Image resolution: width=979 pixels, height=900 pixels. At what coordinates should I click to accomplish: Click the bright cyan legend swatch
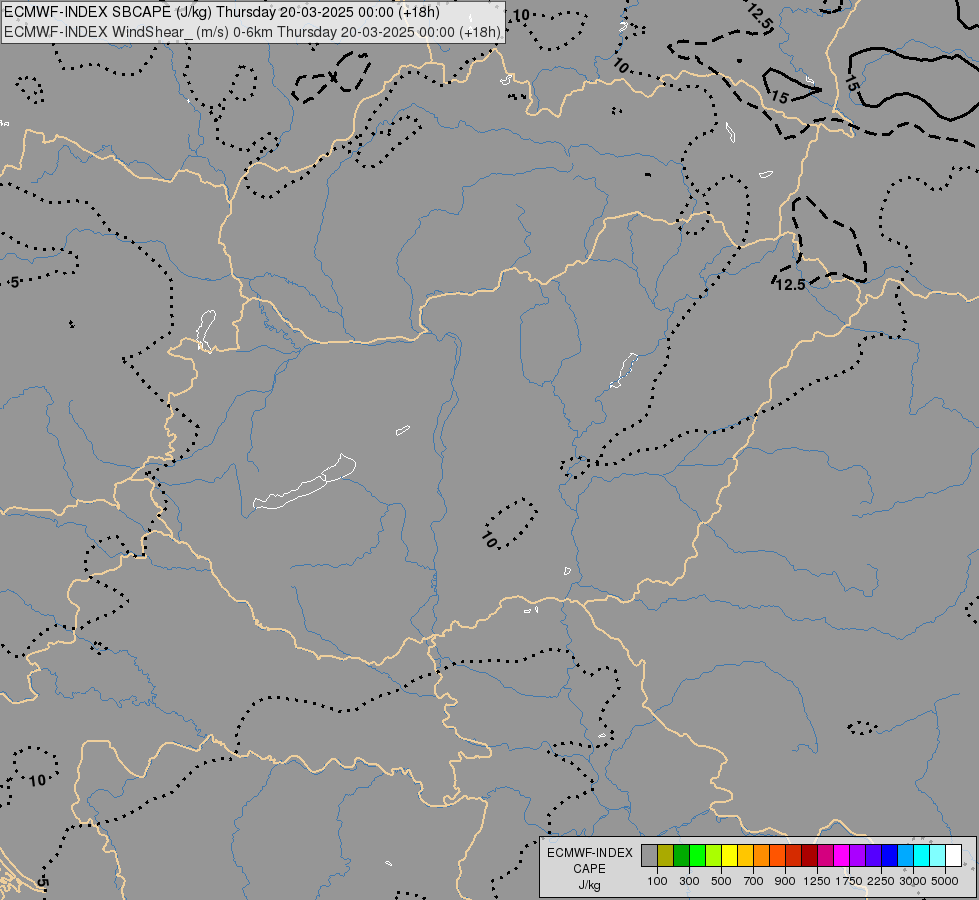[x=922, y=856]
